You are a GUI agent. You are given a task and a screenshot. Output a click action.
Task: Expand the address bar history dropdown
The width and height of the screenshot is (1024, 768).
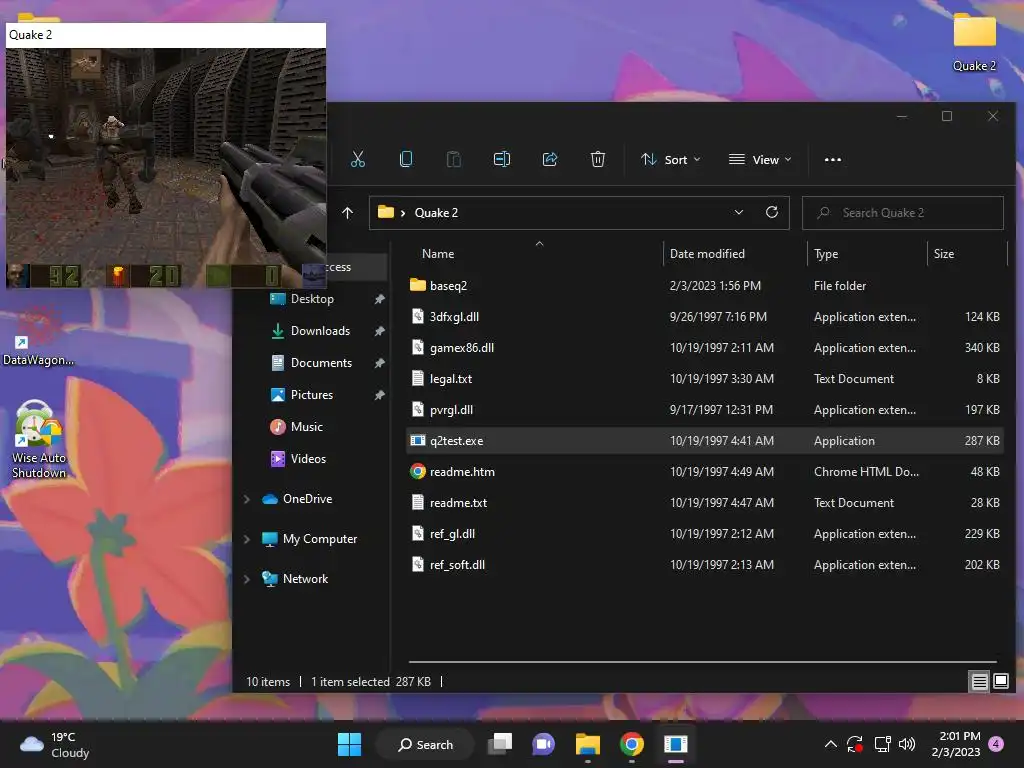tap(739, 213)
